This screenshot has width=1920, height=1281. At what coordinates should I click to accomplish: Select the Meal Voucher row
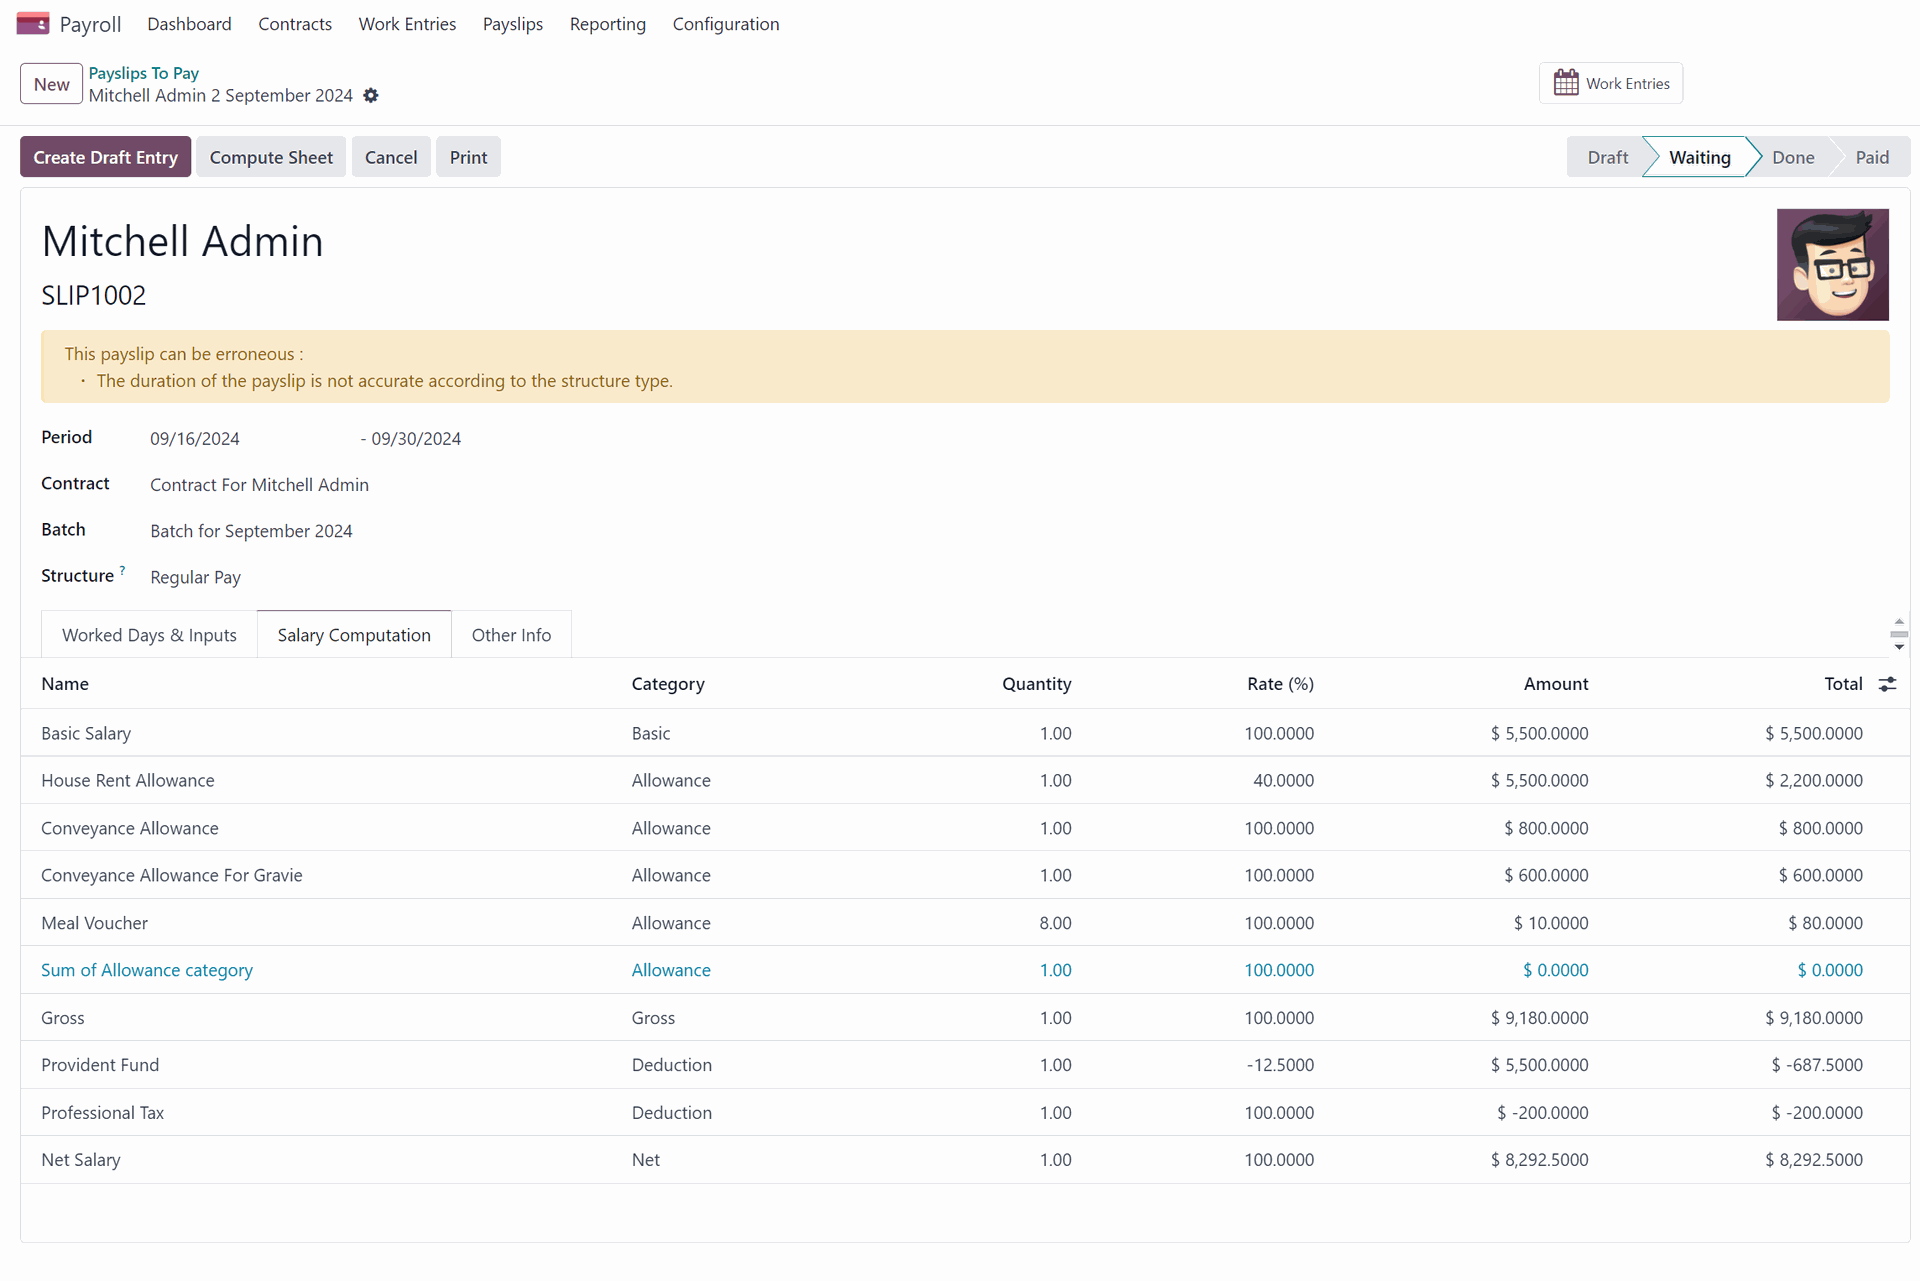965,923
